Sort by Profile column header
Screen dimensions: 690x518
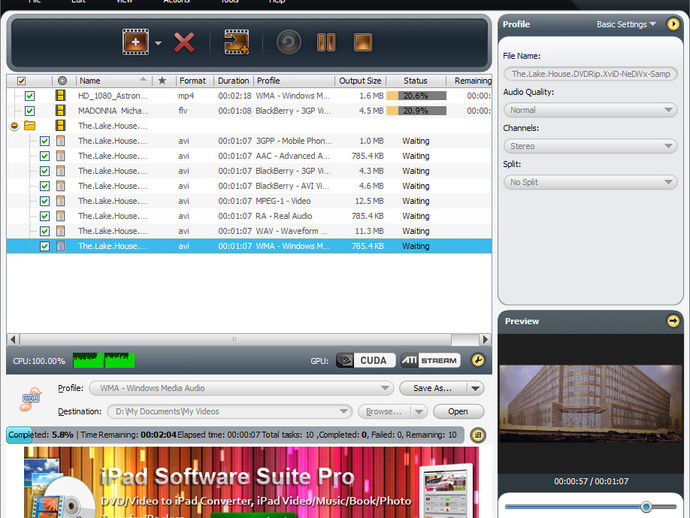point(294,81)
